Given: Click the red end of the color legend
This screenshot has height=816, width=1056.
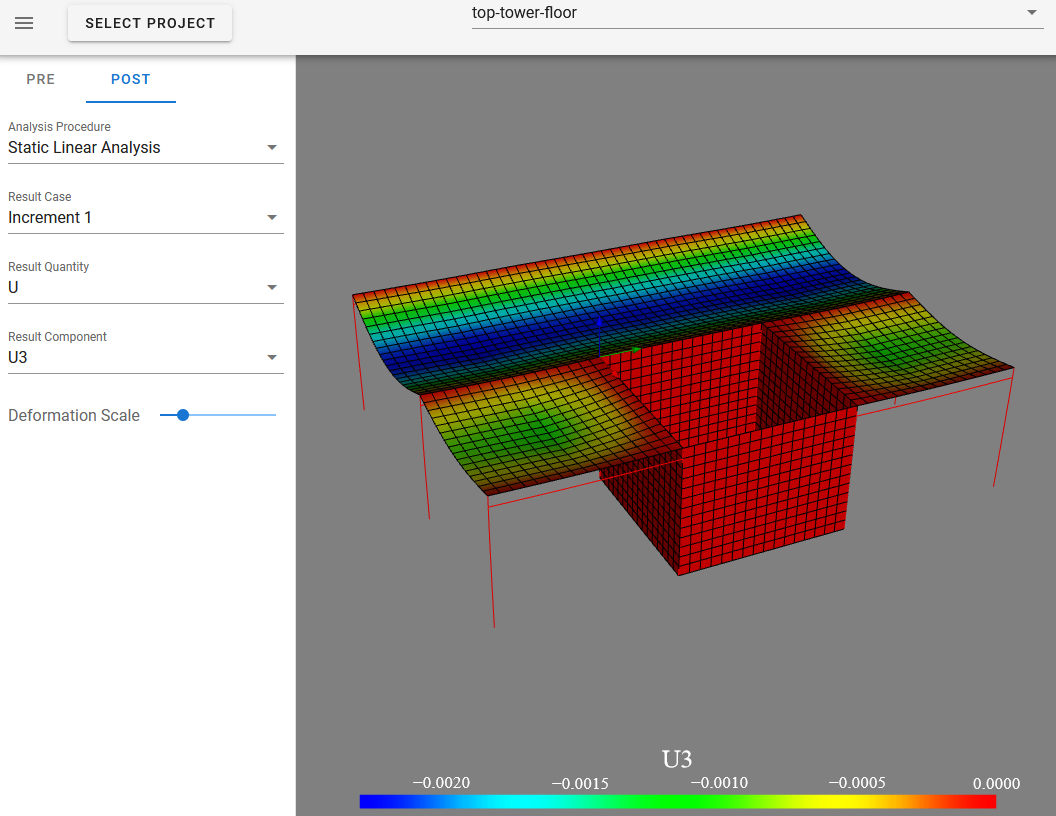Looking at the screenshot, I should click(988, 801).
